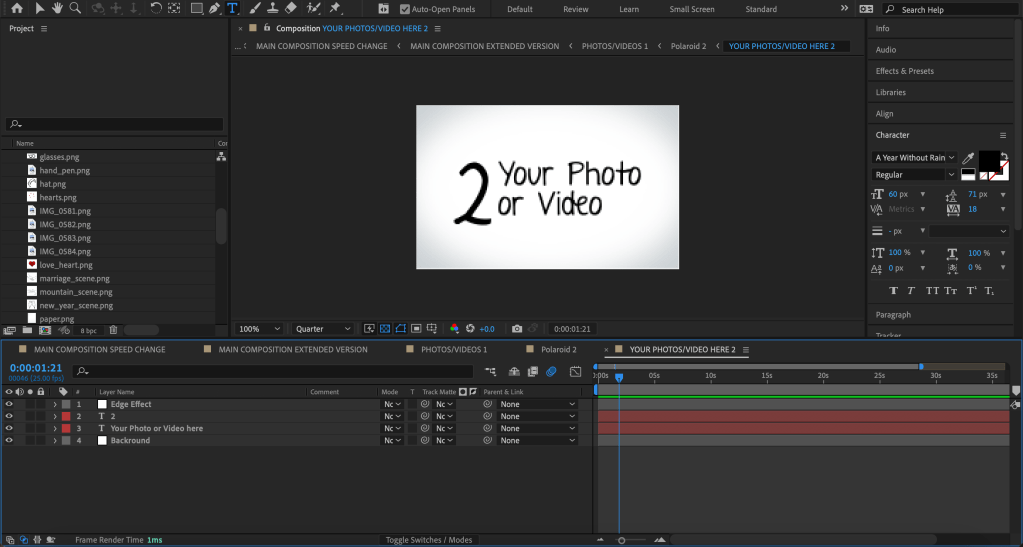Select the Eraser tool
Viewport: 1023px width, 547px height.
click(x=291, y=8)
